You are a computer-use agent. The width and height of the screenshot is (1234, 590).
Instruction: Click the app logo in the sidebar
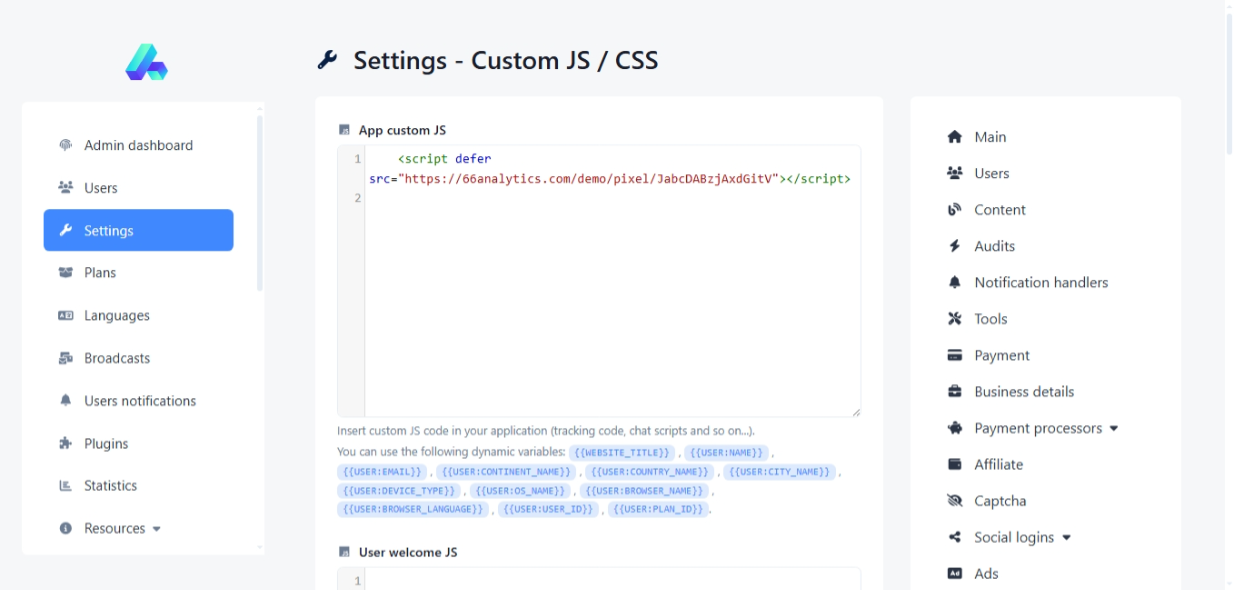[146, 62]
